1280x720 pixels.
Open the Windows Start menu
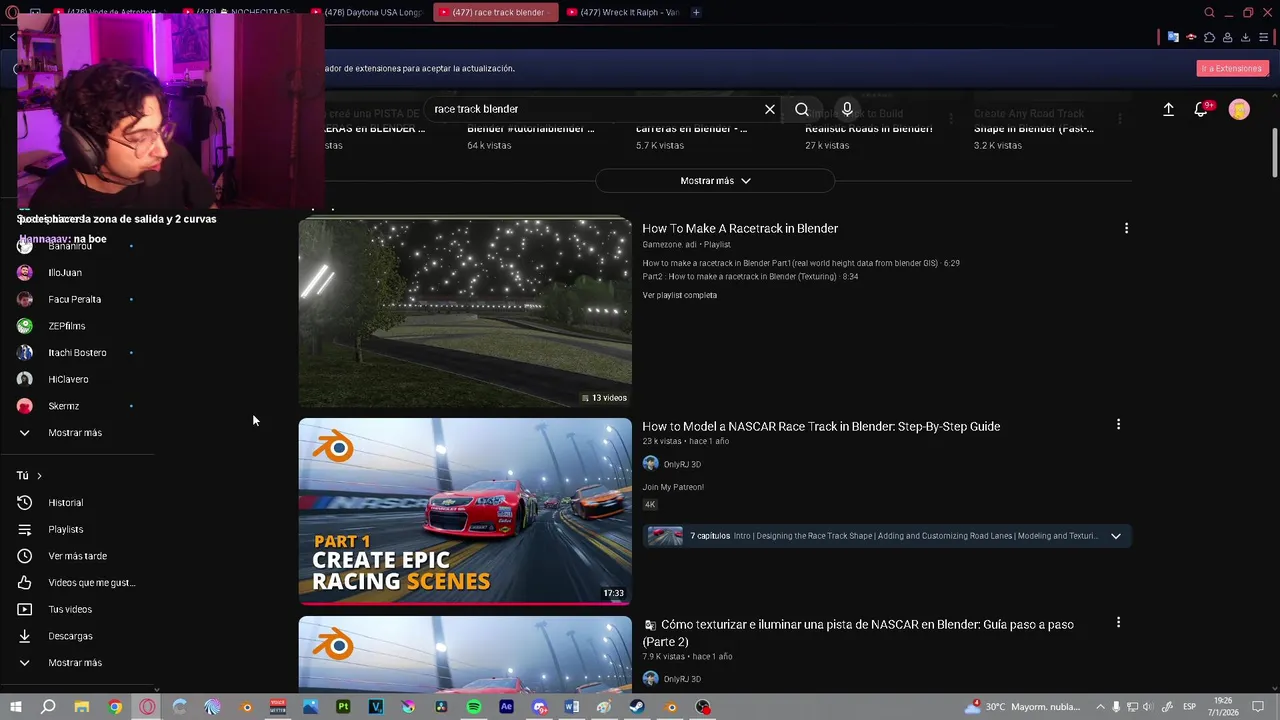click(16, 707)
